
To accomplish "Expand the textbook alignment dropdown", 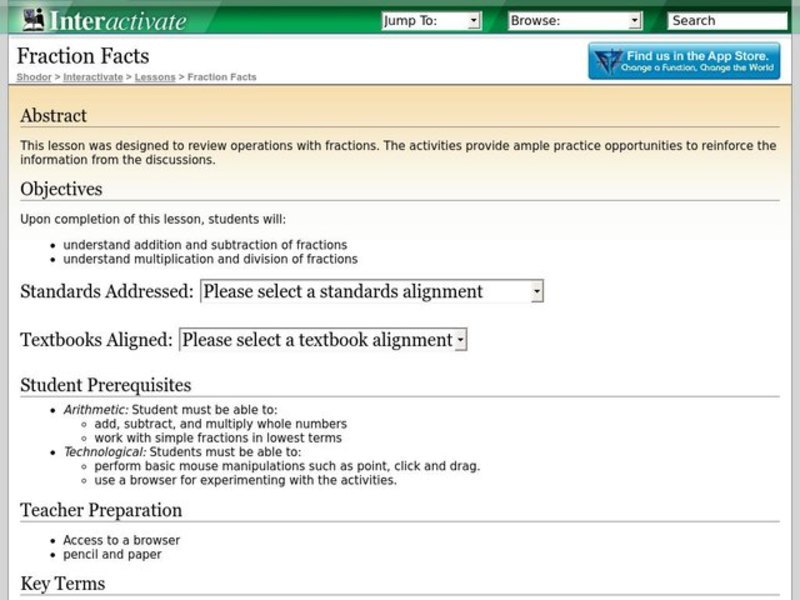I will 323,340.
